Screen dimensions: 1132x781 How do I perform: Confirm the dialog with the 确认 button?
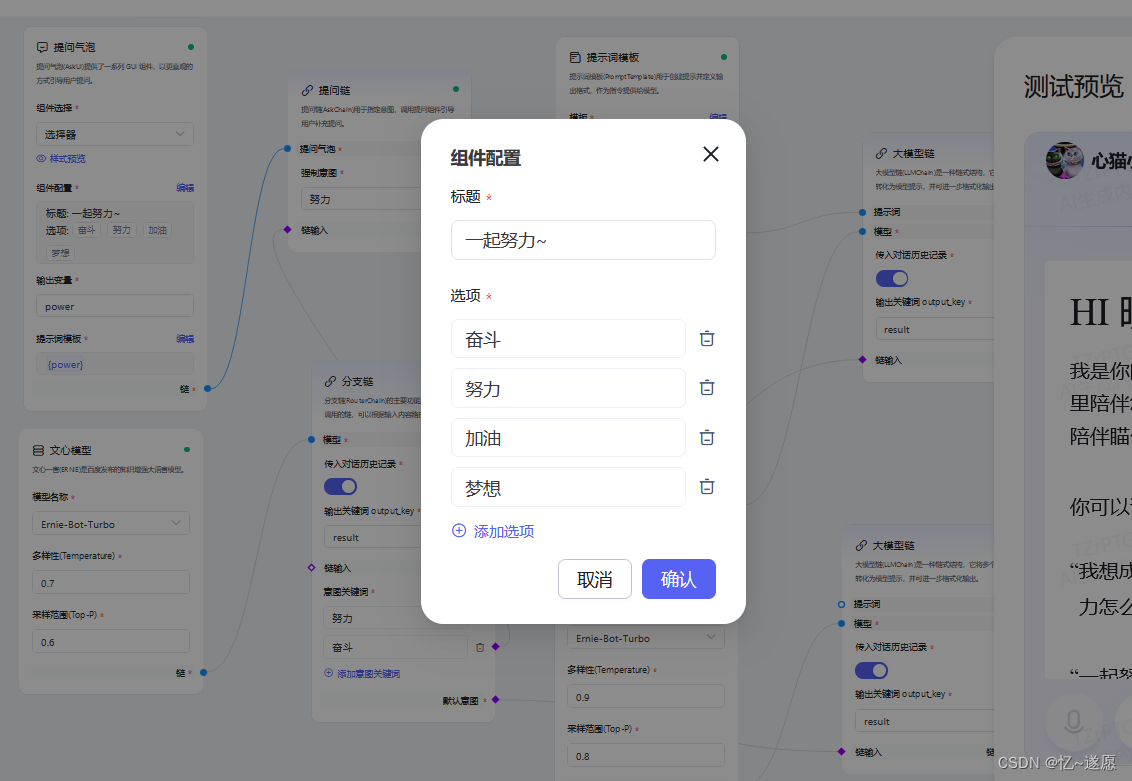coord(678,579)
